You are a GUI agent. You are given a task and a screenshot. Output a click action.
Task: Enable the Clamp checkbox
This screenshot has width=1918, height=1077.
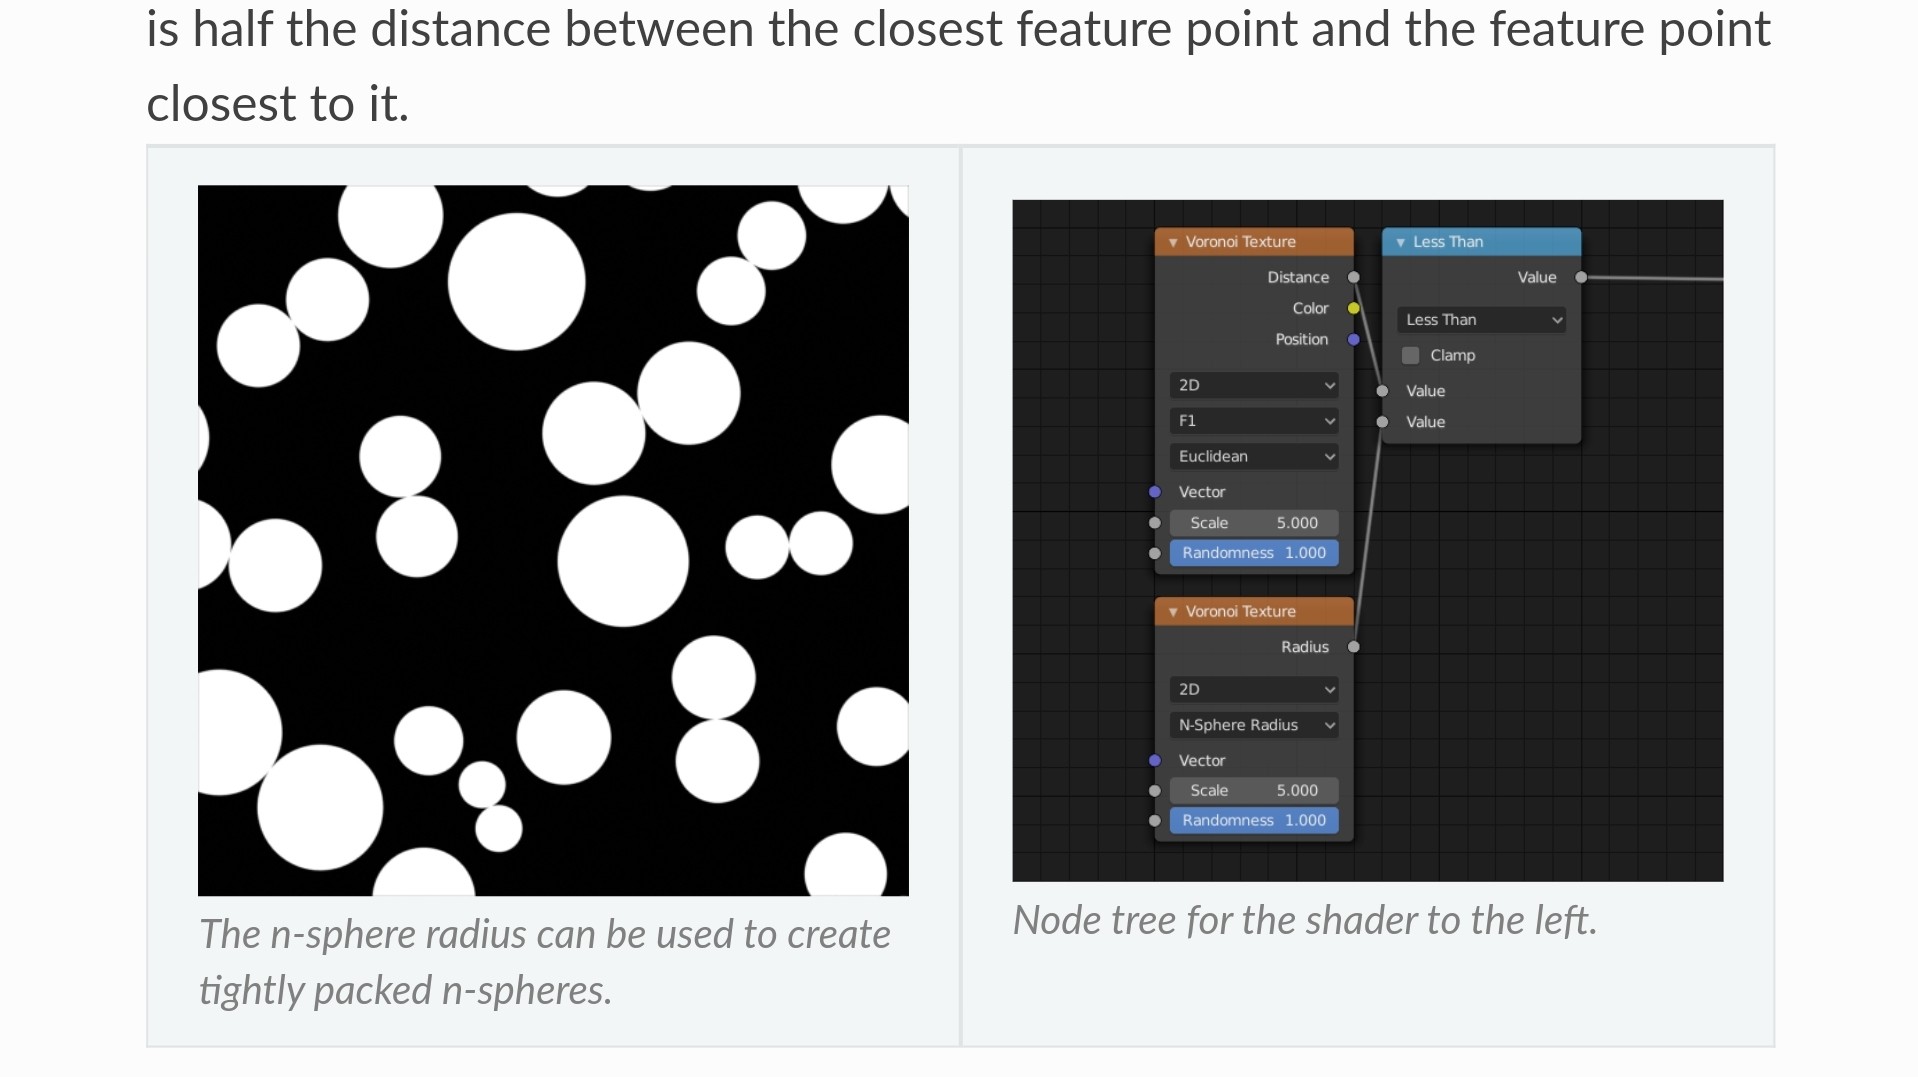click(1410, 355)
